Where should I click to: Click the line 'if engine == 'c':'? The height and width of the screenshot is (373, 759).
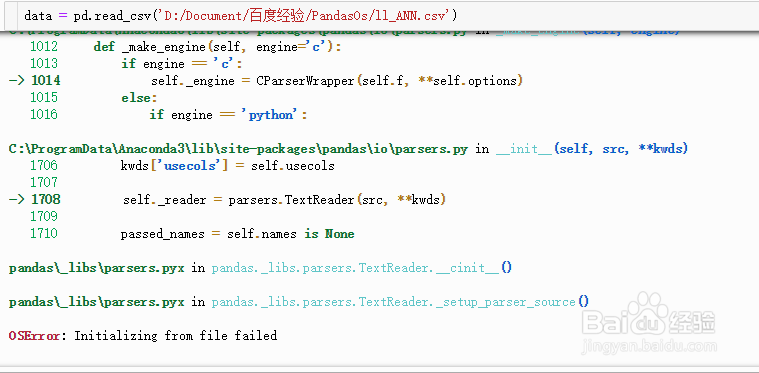point(182,64)
